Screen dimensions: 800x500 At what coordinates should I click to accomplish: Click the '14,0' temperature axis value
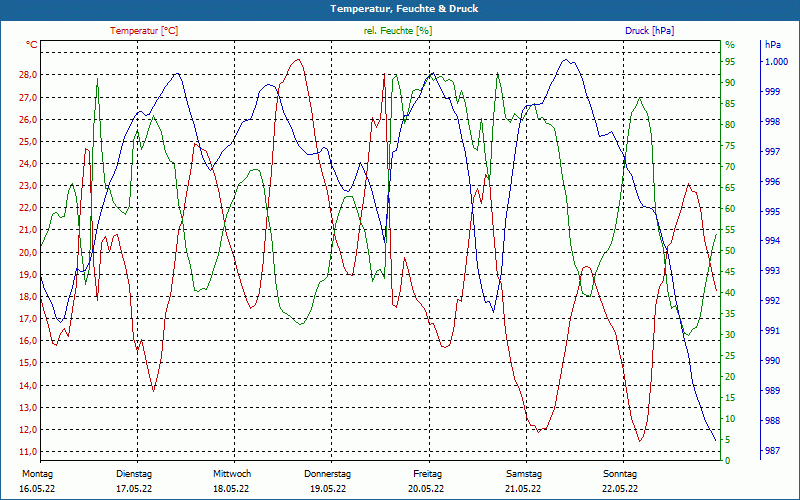tap(28, 385)
